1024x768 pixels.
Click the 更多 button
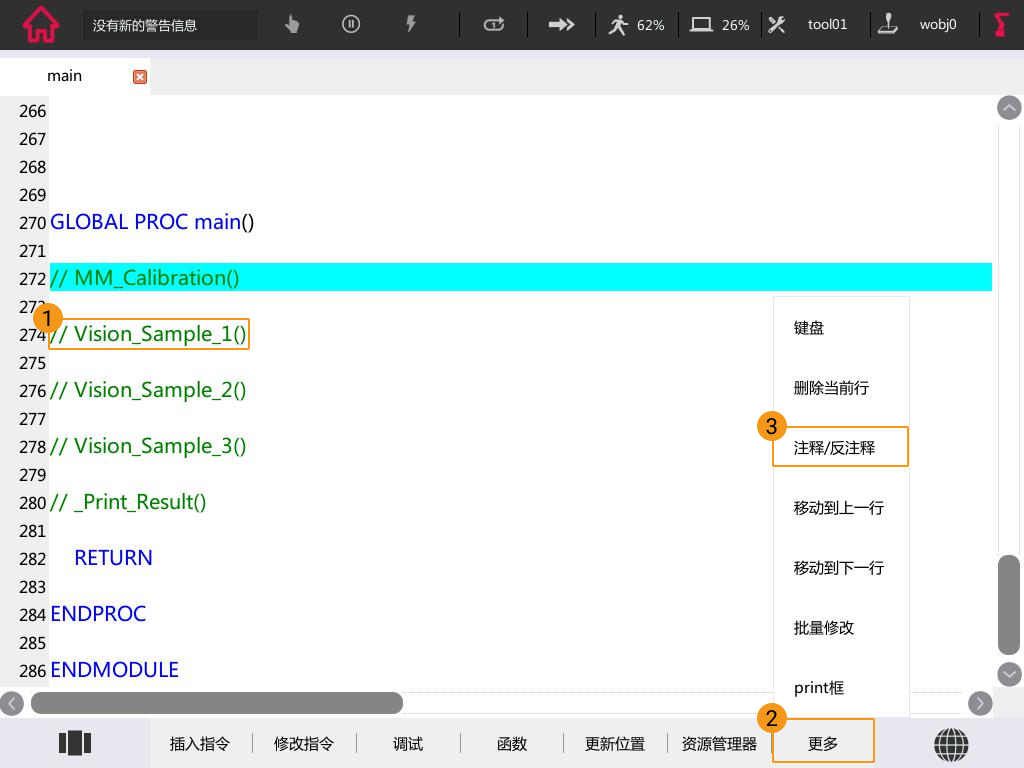(823, 743)
